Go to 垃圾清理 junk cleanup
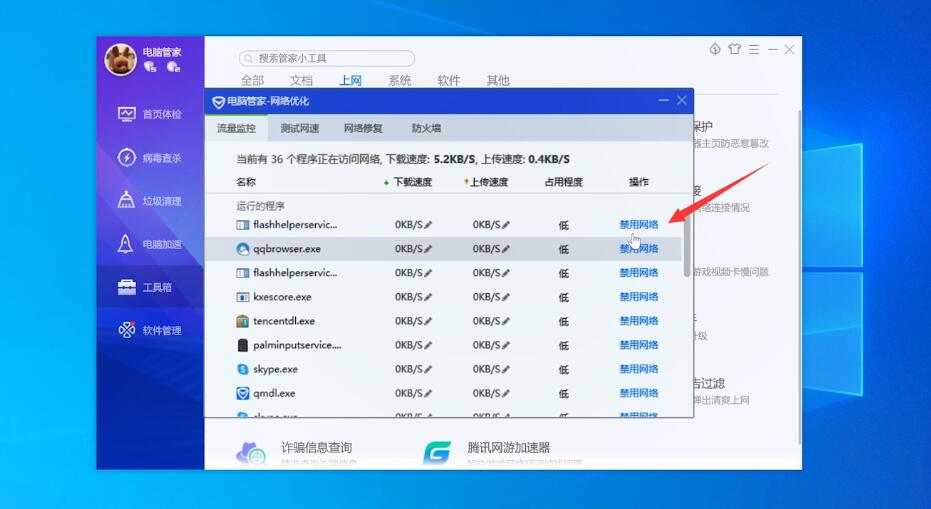Viewport: 931px width, 509px height. 150,201
